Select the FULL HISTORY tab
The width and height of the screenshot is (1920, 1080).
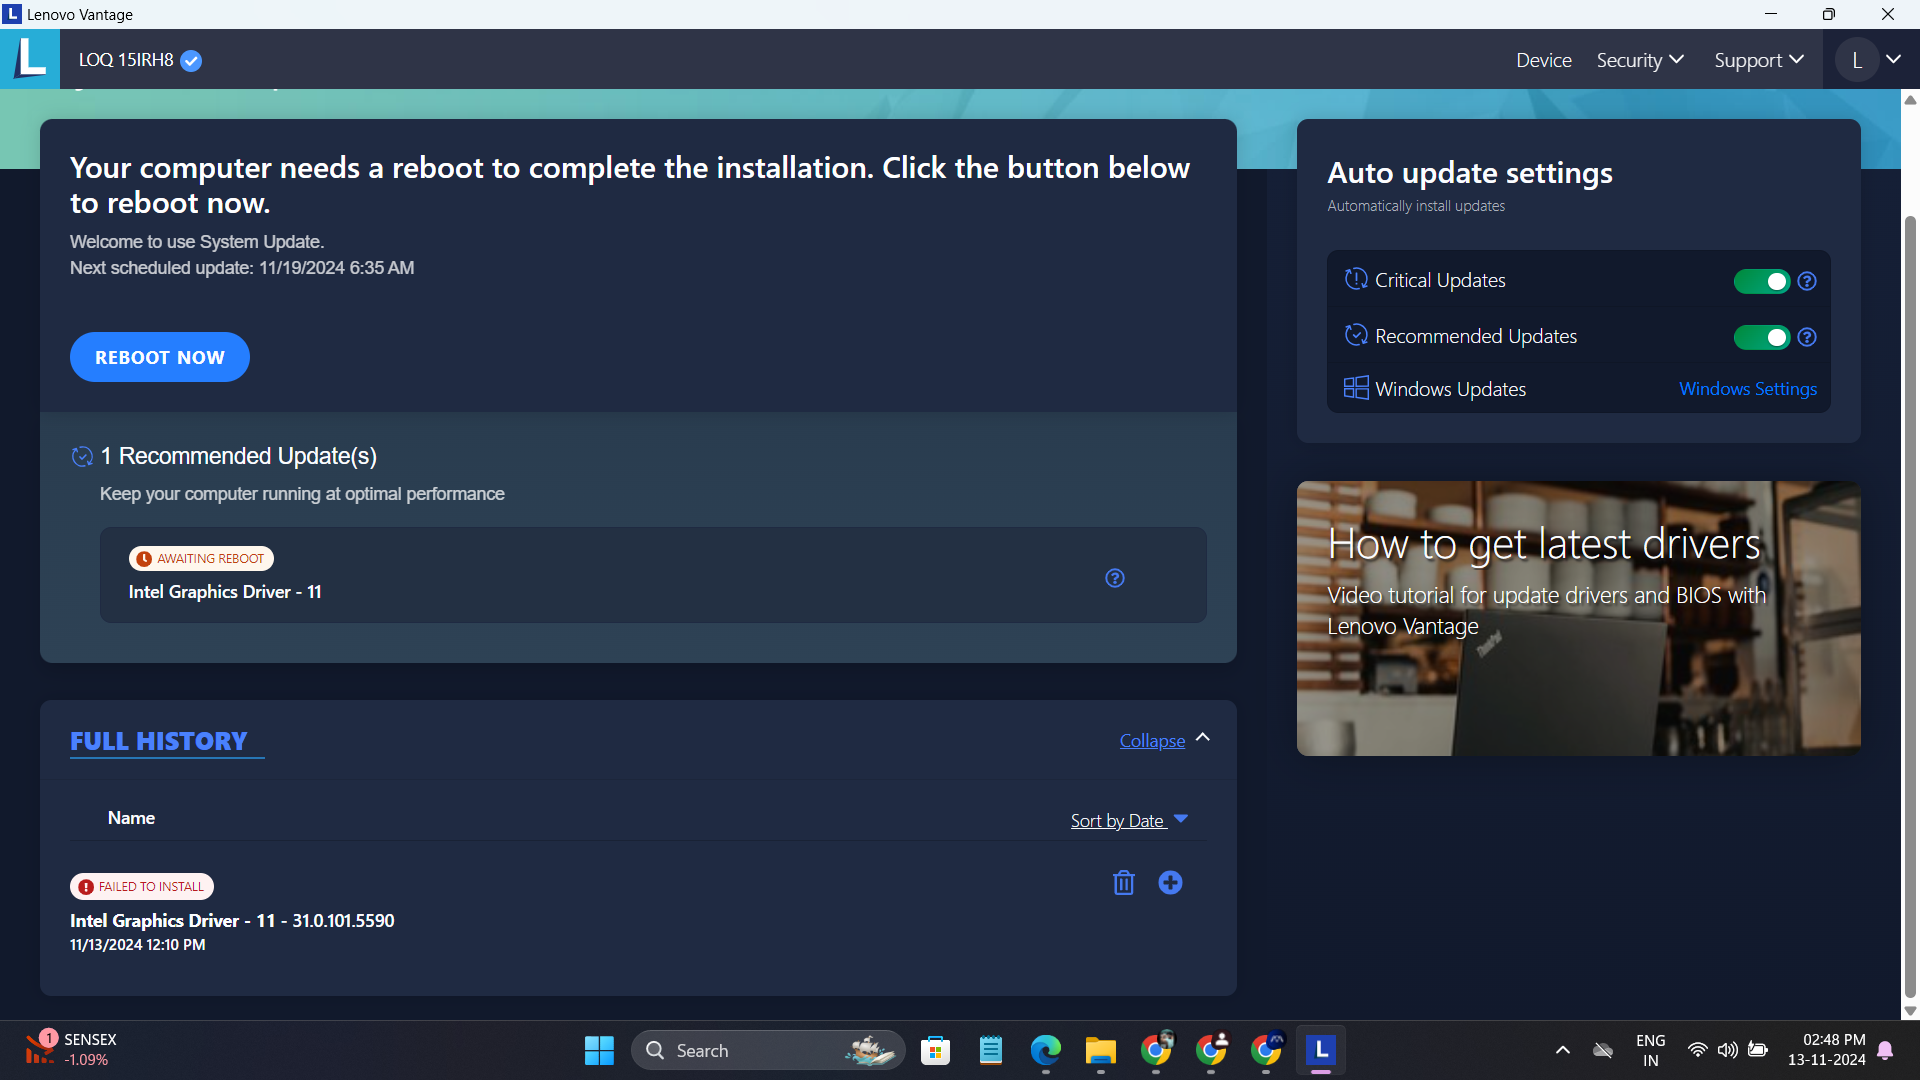point(158,741)
